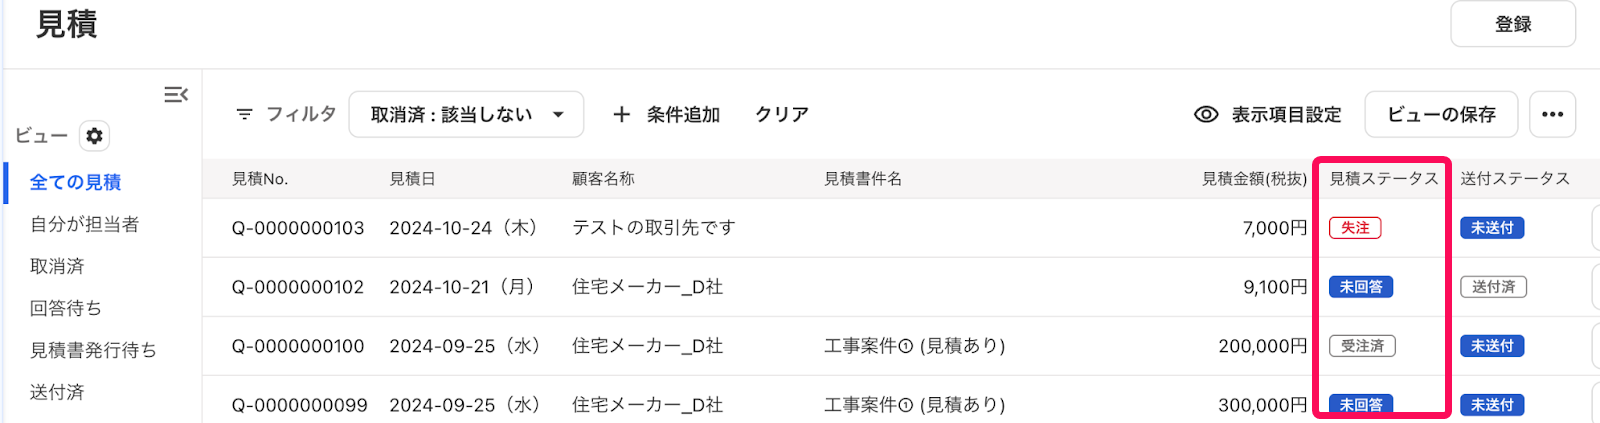Click the 登録 button
1600x423 pixels.
(1513, 24)
